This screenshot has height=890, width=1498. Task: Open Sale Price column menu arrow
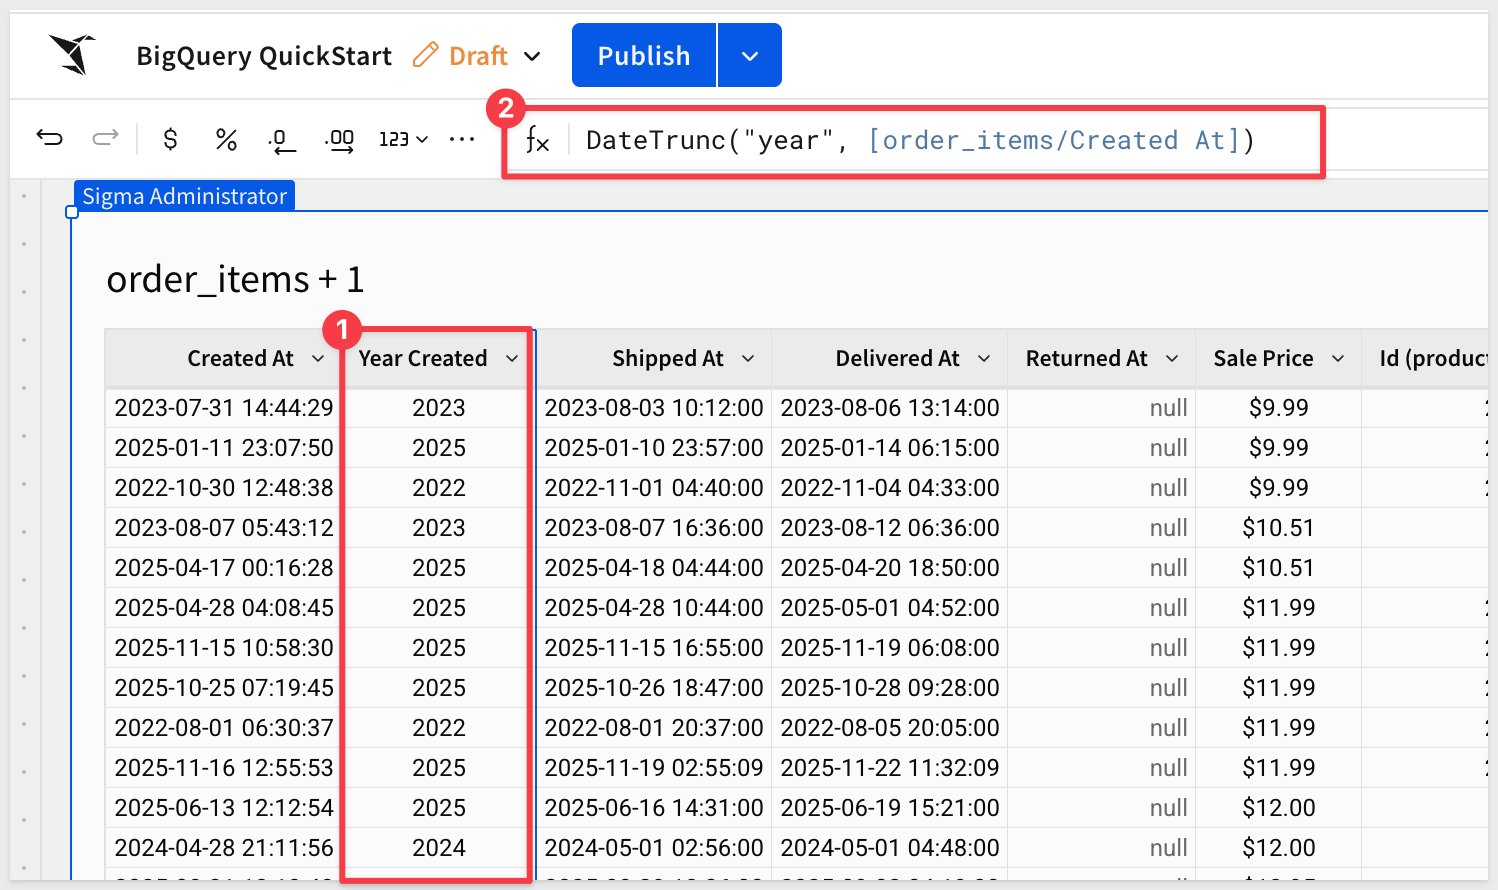[1338, 359]
